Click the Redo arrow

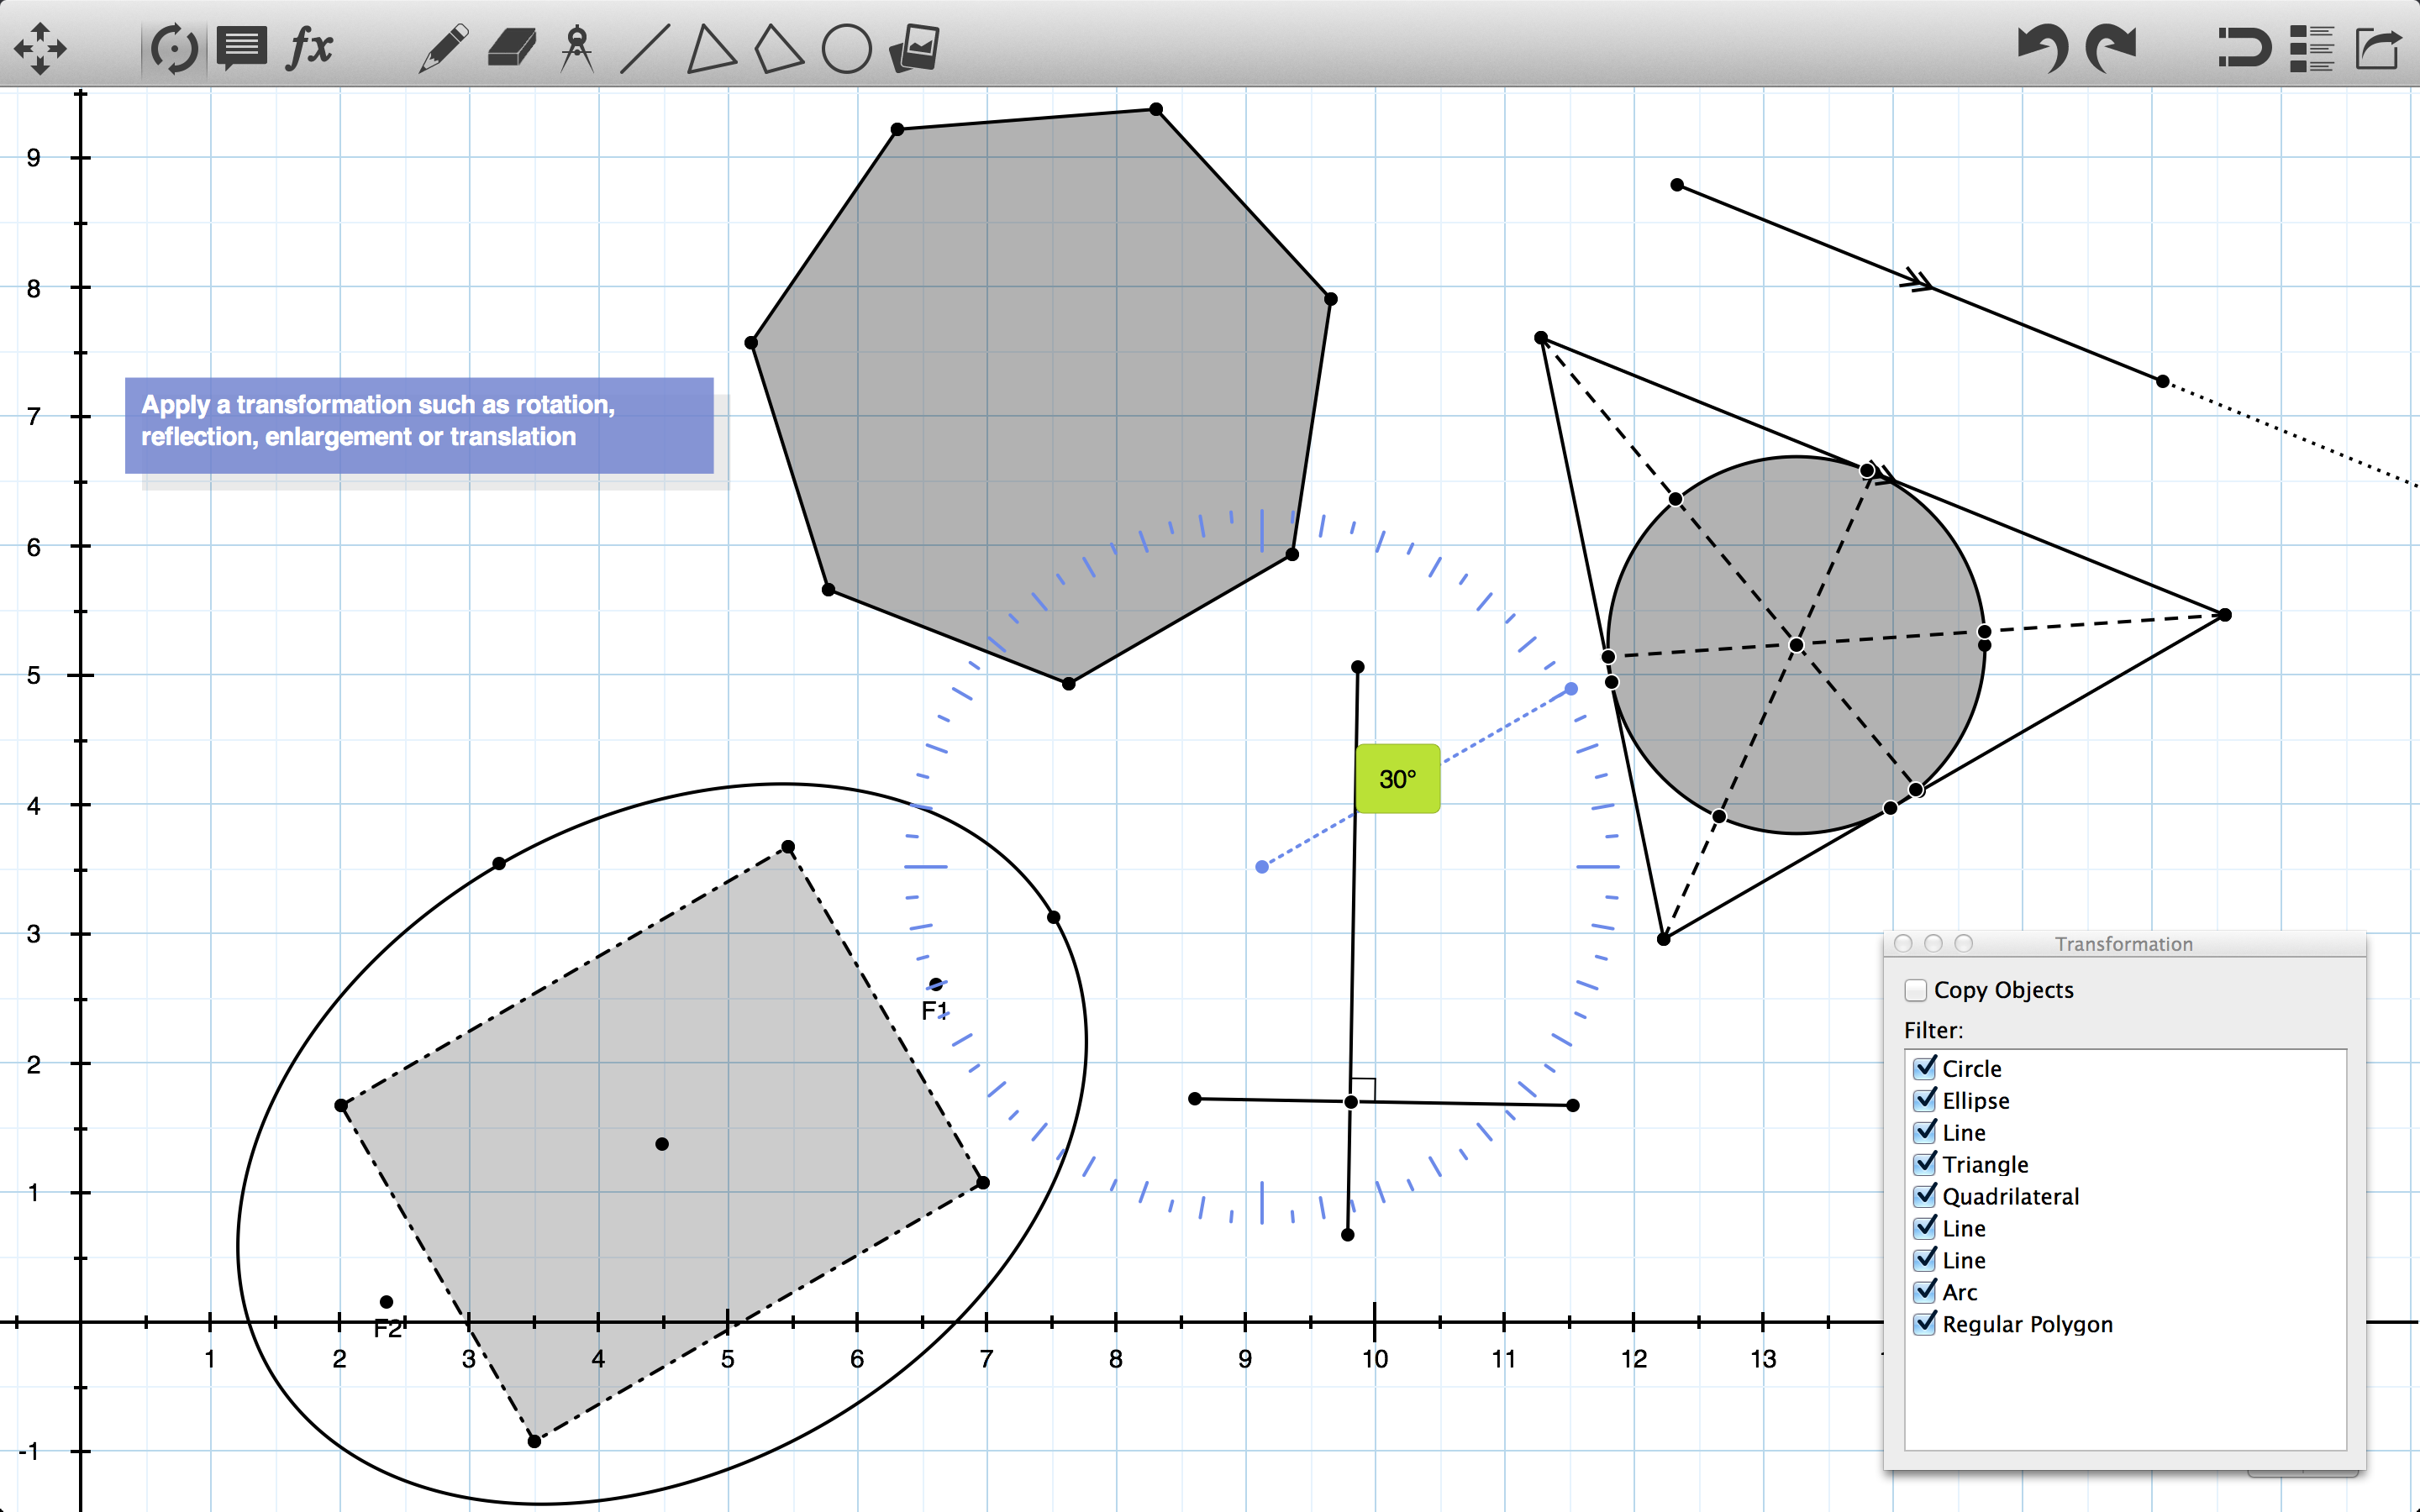pyautogui.click(x=2110, y=48)
